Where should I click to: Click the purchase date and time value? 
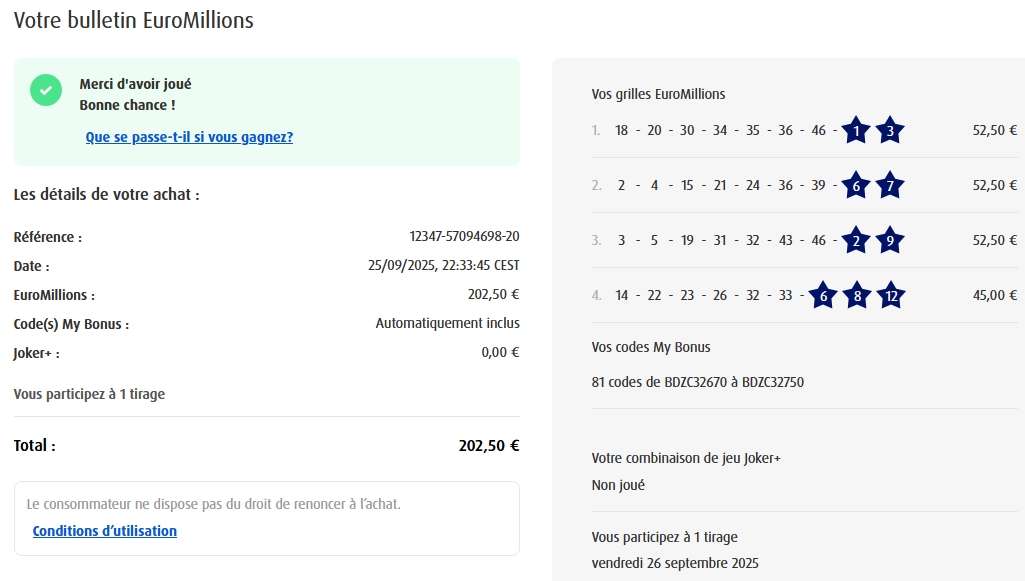[x=443, y=266]
